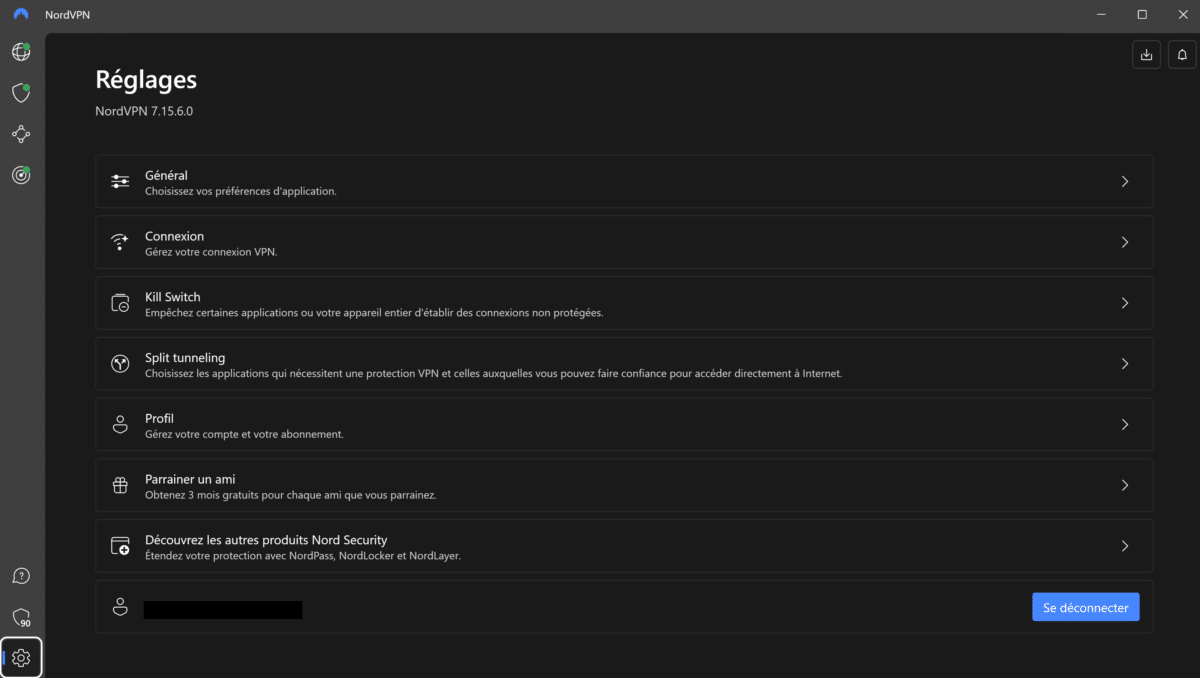Minimize the NordVPN window
The height and width of the screenshot is (678, 1200).
(x=1102, y=15)
